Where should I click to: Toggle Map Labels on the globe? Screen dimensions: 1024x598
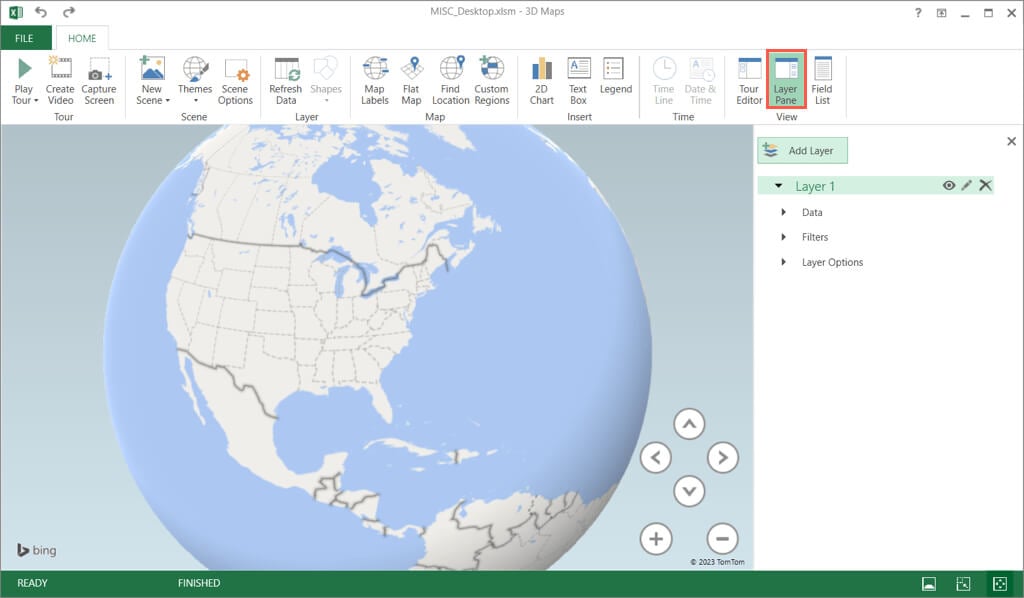click(x=375, y=80)
